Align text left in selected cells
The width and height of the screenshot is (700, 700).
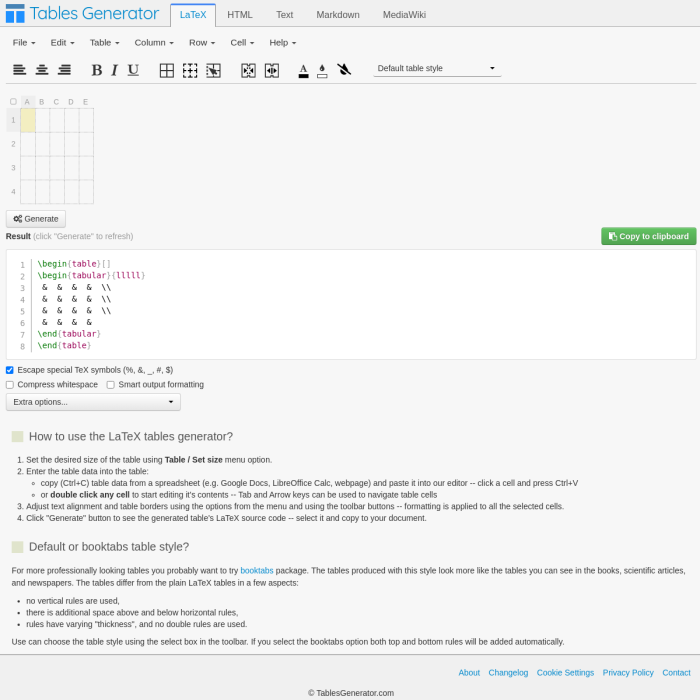(20, 70)
